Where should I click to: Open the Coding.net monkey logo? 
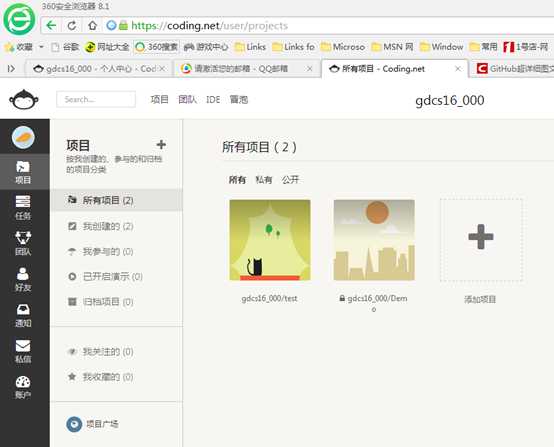(x=24, y=100)
